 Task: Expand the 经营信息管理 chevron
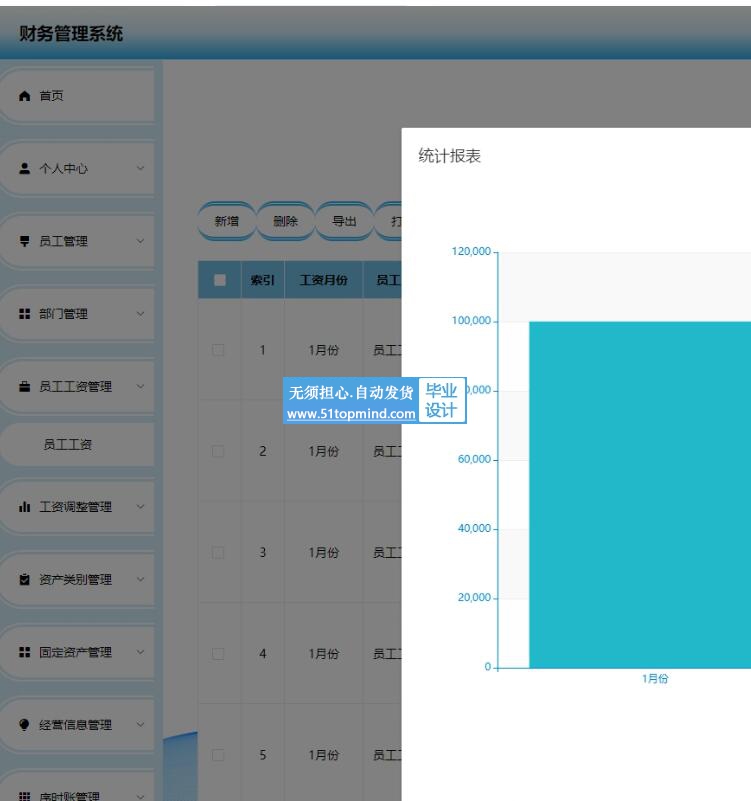(x=140, y=724)
